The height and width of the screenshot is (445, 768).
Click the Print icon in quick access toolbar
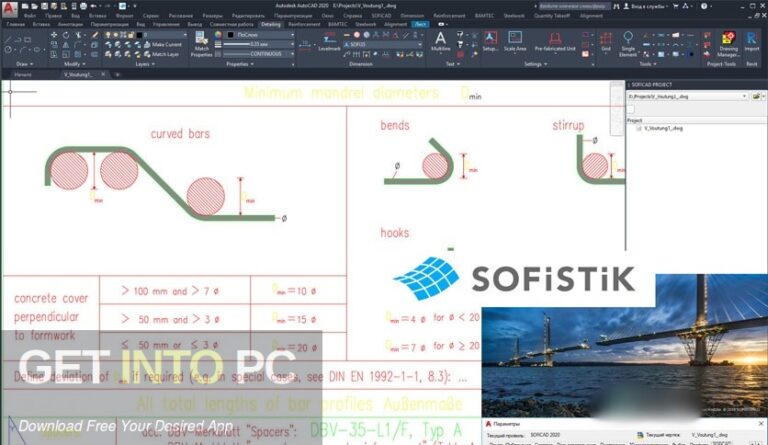pyautogui.click(x=83, y=6)
